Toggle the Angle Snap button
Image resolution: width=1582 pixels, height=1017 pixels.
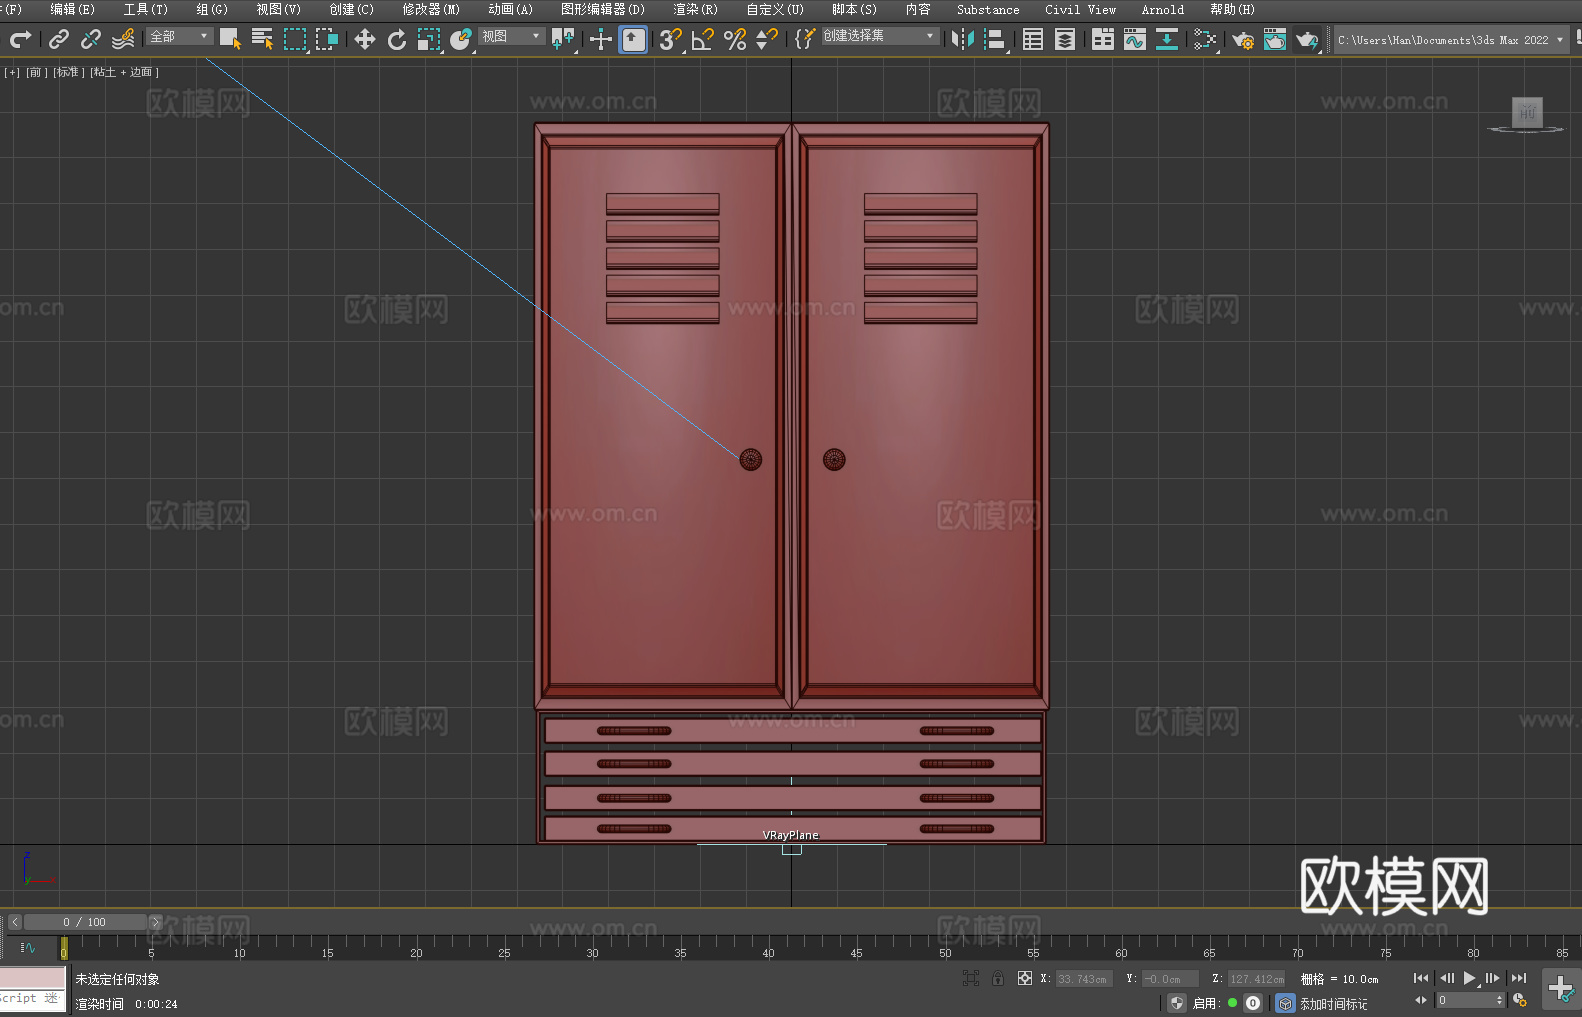click(x=702, y=39)
